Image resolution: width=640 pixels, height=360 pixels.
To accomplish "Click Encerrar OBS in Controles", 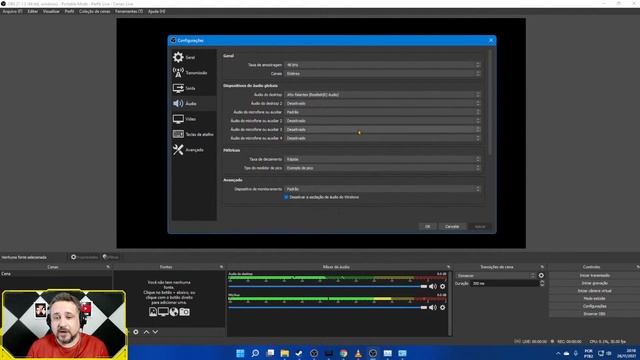I will [x=594, y=314].
